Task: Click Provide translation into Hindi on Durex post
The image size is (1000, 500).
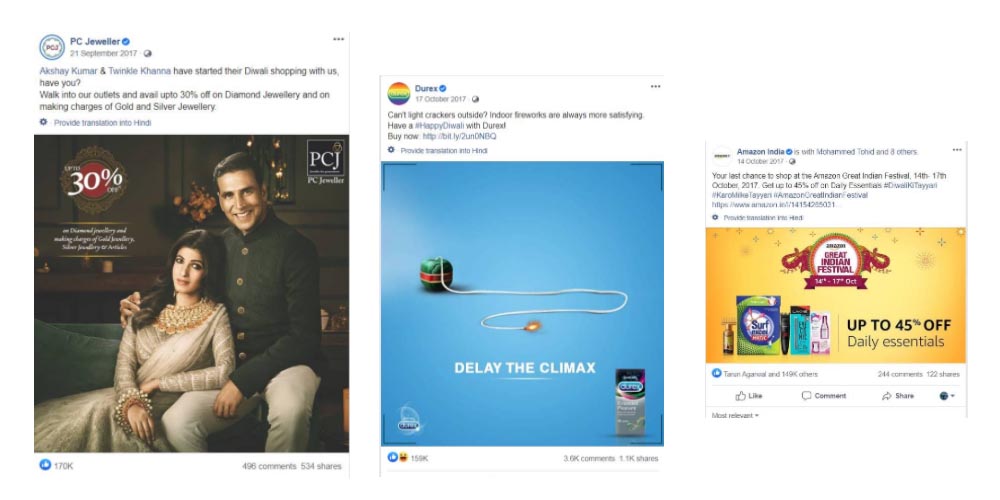Action: (444, 151)
